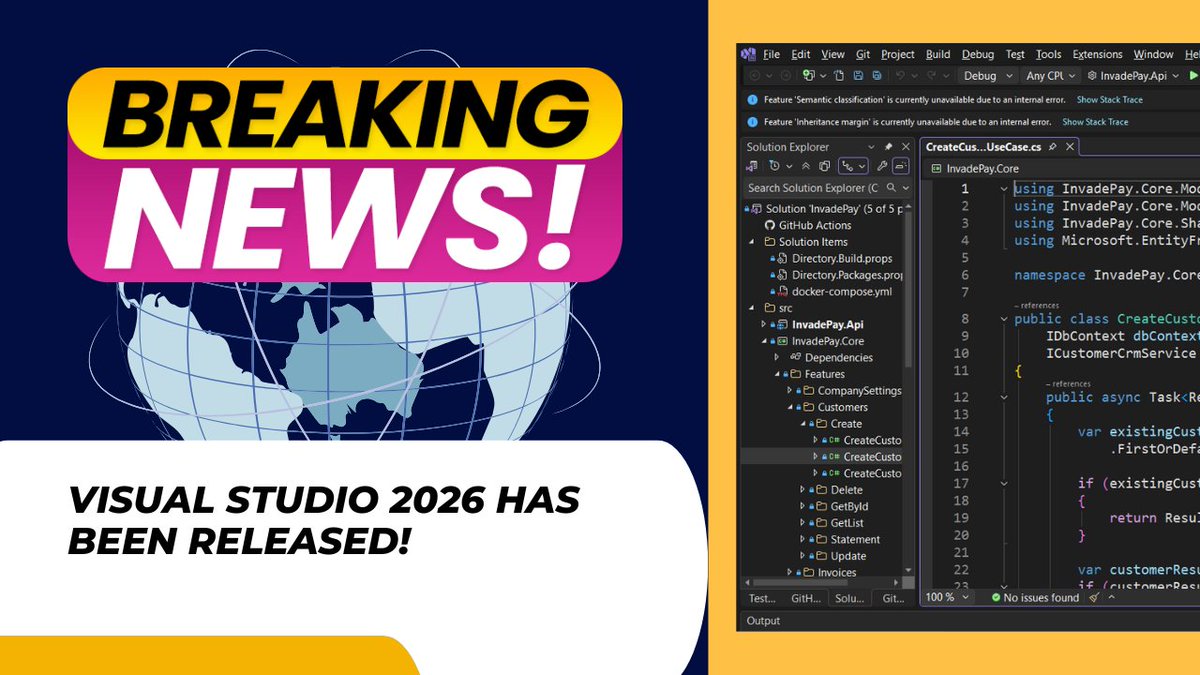Toggle the boxed Git changes view button
The width and height of the screenshot is (1200, 675).
tap(853, 166)
